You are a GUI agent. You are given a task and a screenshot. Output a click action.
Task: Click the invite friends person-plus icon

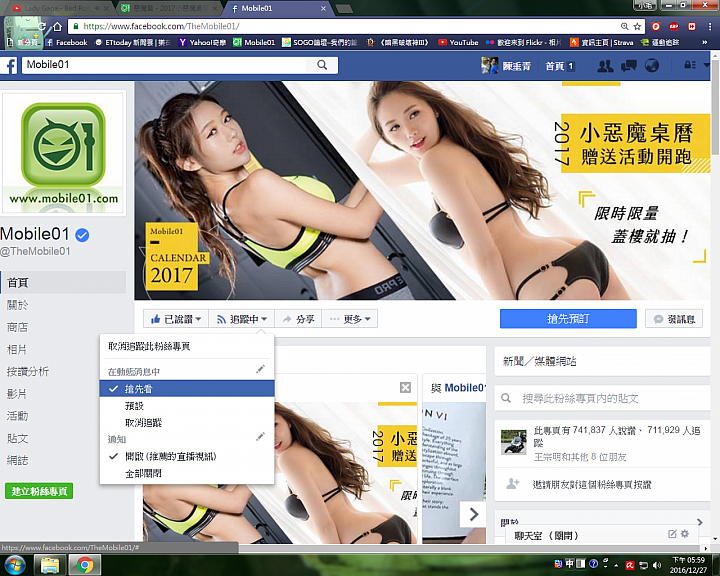coord(512,484)
